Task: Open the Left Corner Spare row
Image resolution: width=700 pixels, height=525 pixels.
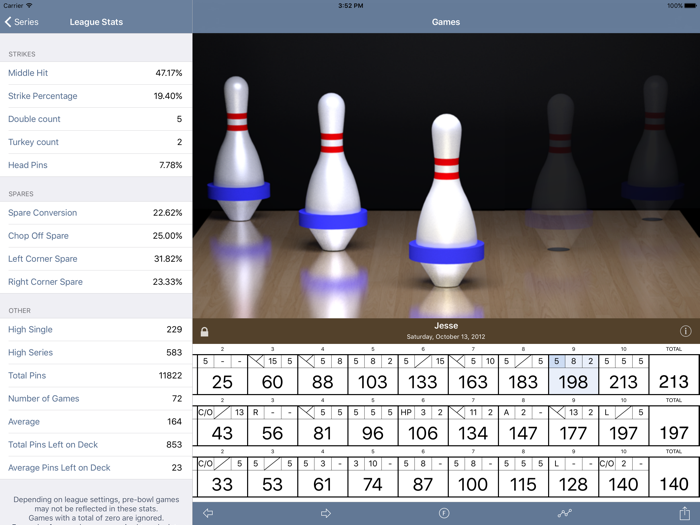Action: click(x=96, y=259)
